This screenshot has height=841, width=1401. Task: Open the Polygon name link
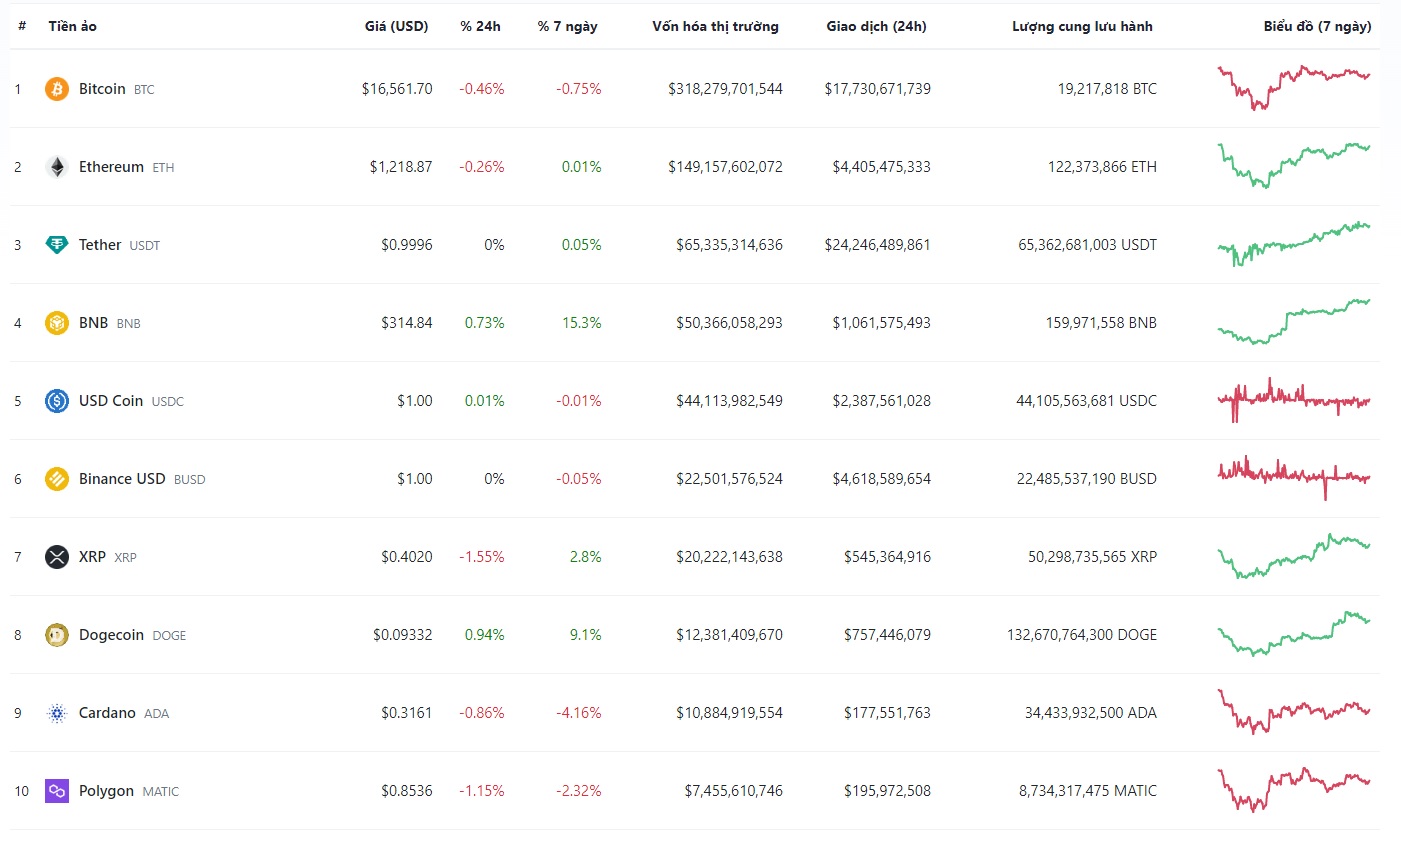pyautogui.click(x=106, y=791)
